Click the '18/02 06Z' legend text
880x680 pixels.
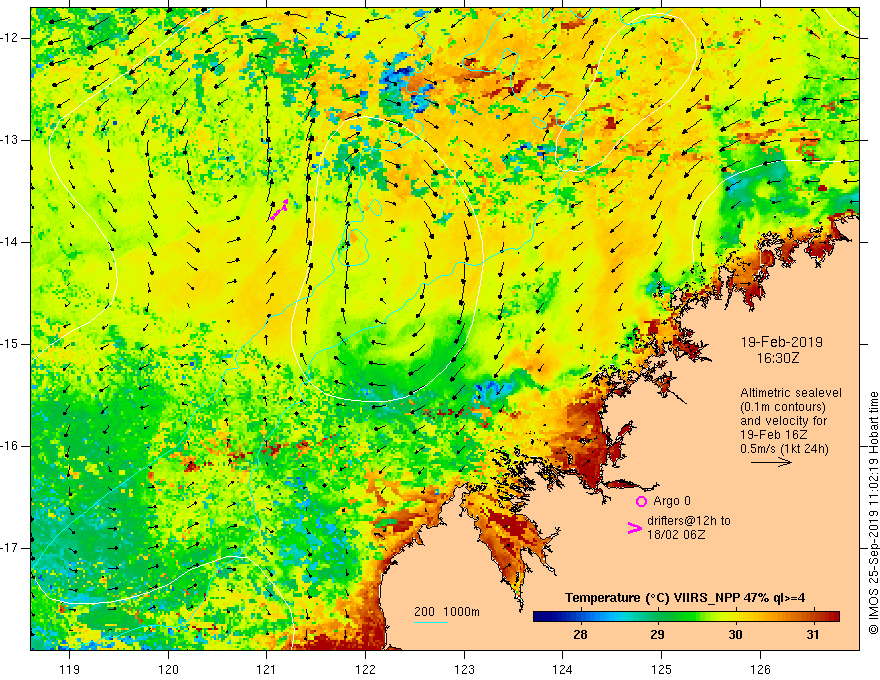[x=676, y=535]
